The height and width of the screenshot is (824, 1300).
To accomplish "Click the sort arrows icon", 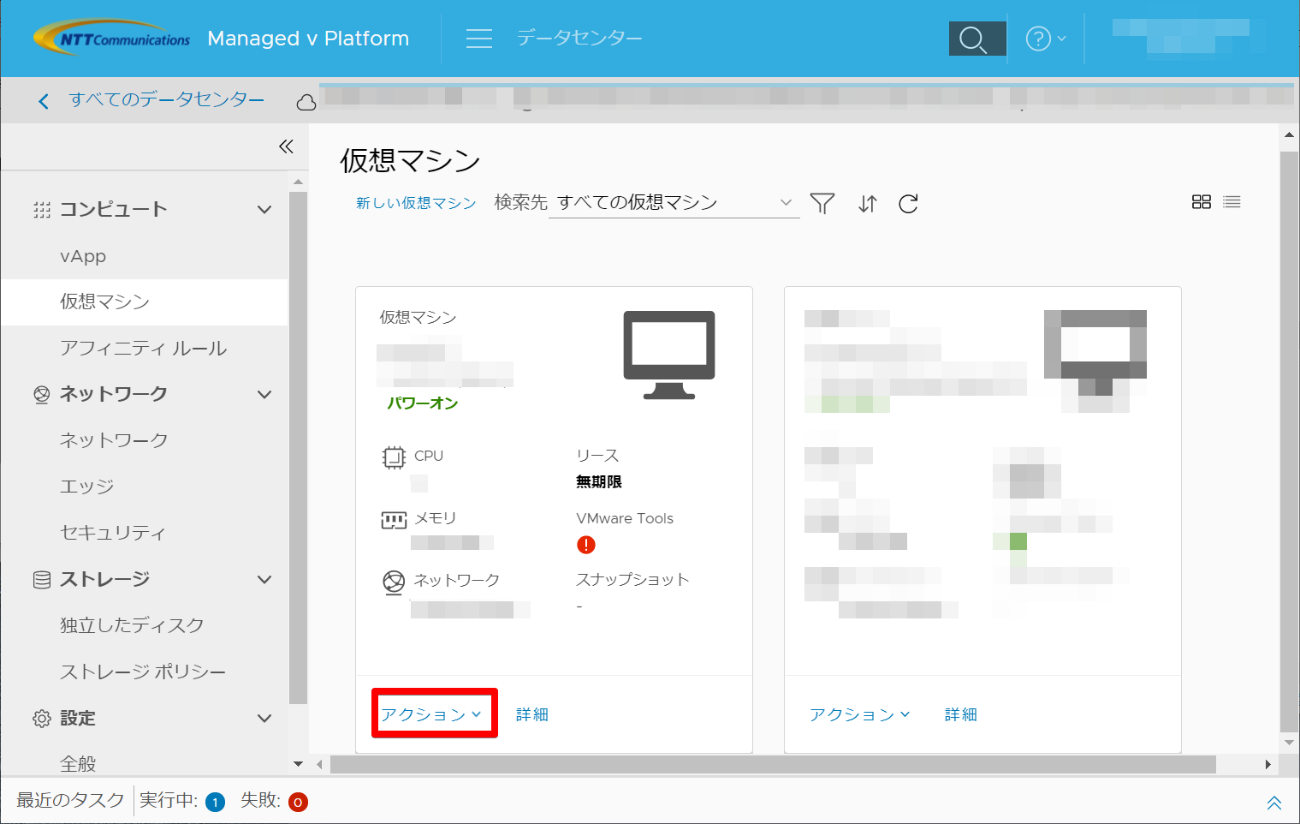I will 867,204.
